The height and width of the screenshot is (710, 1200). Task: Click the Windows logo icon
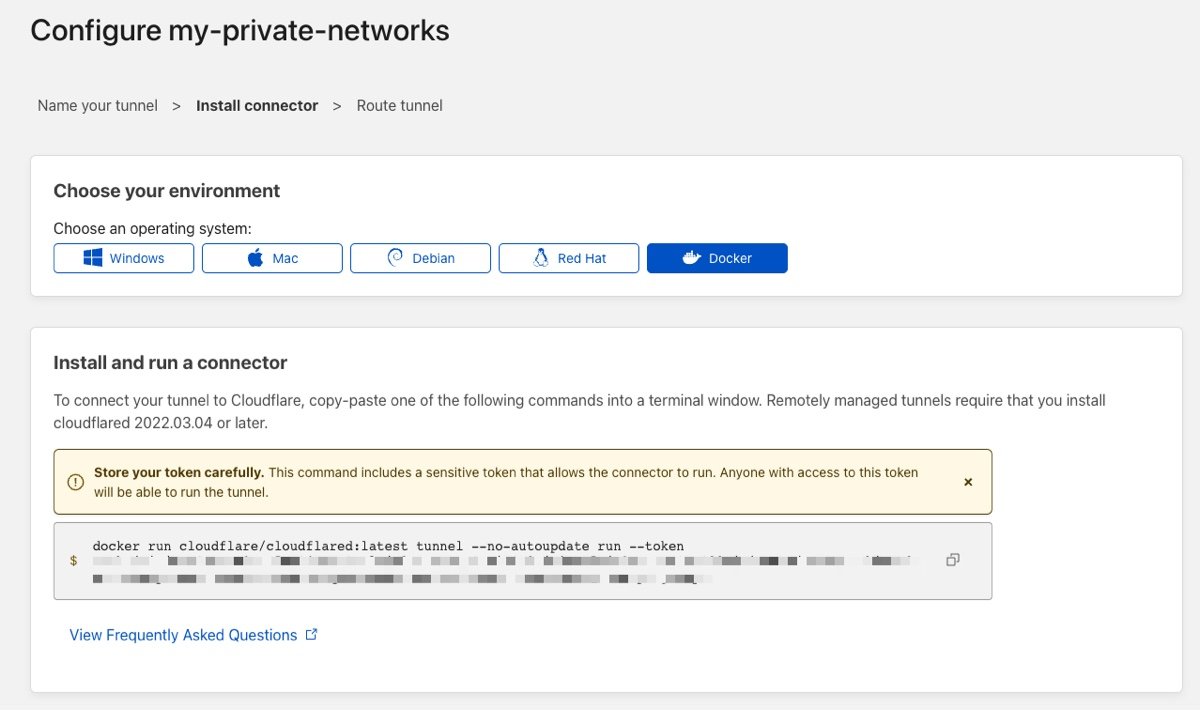click(x=93, y=258)
